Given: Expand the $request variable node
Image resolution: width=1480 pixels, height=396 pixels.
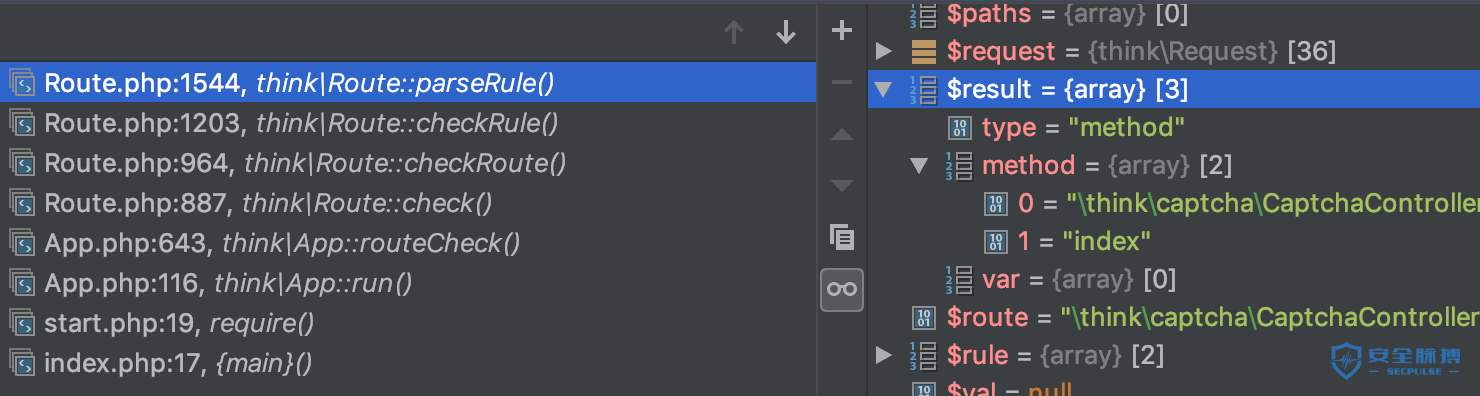Looking at the screenshot, I should tap(883, 51).
